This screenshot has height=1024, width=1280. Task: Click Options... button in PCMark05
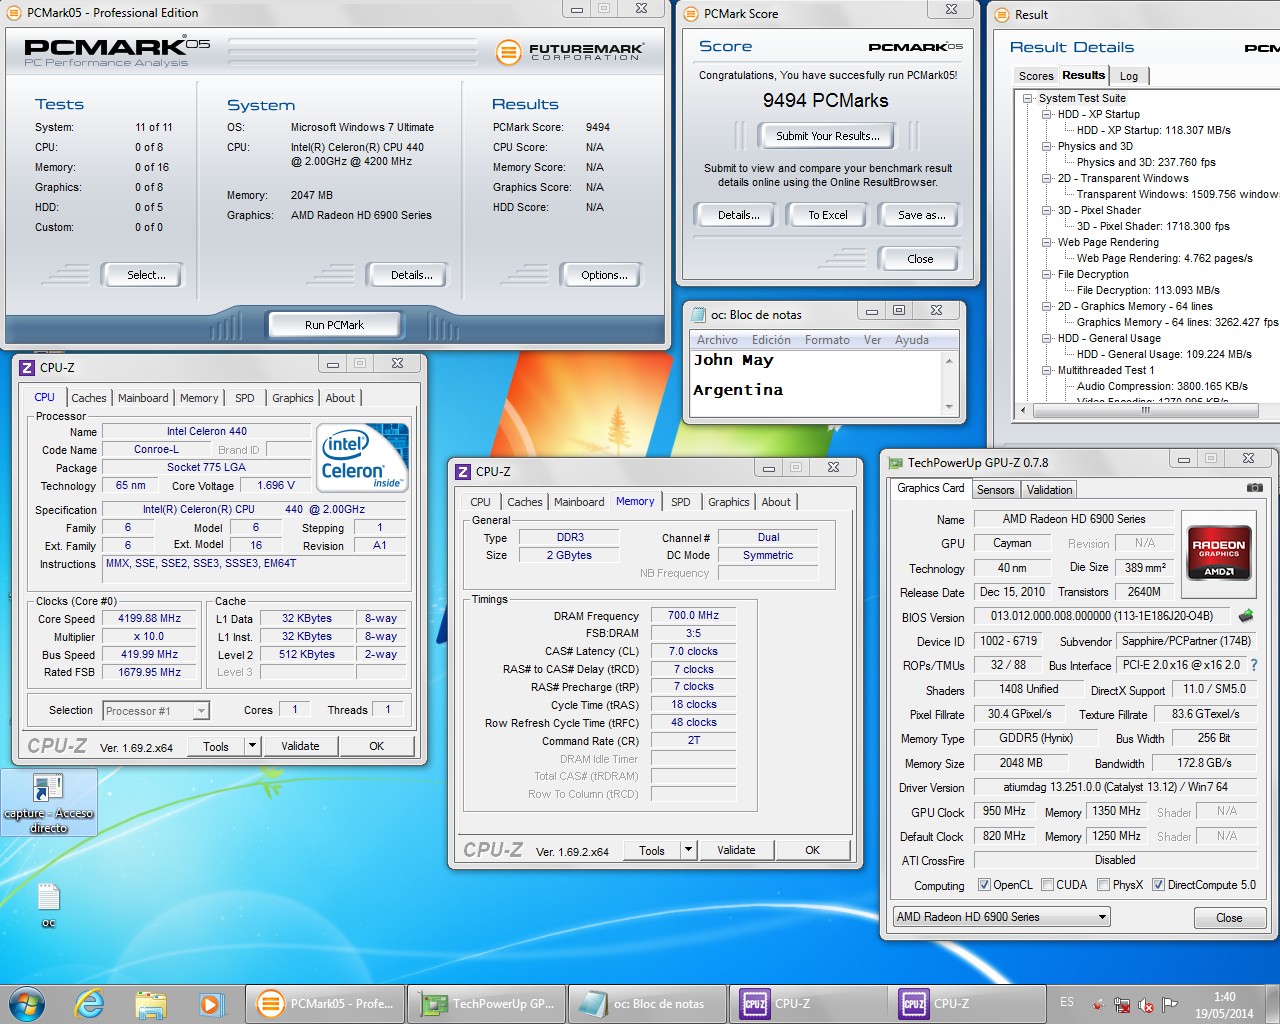pyautogui.click(x=604, y=275)
